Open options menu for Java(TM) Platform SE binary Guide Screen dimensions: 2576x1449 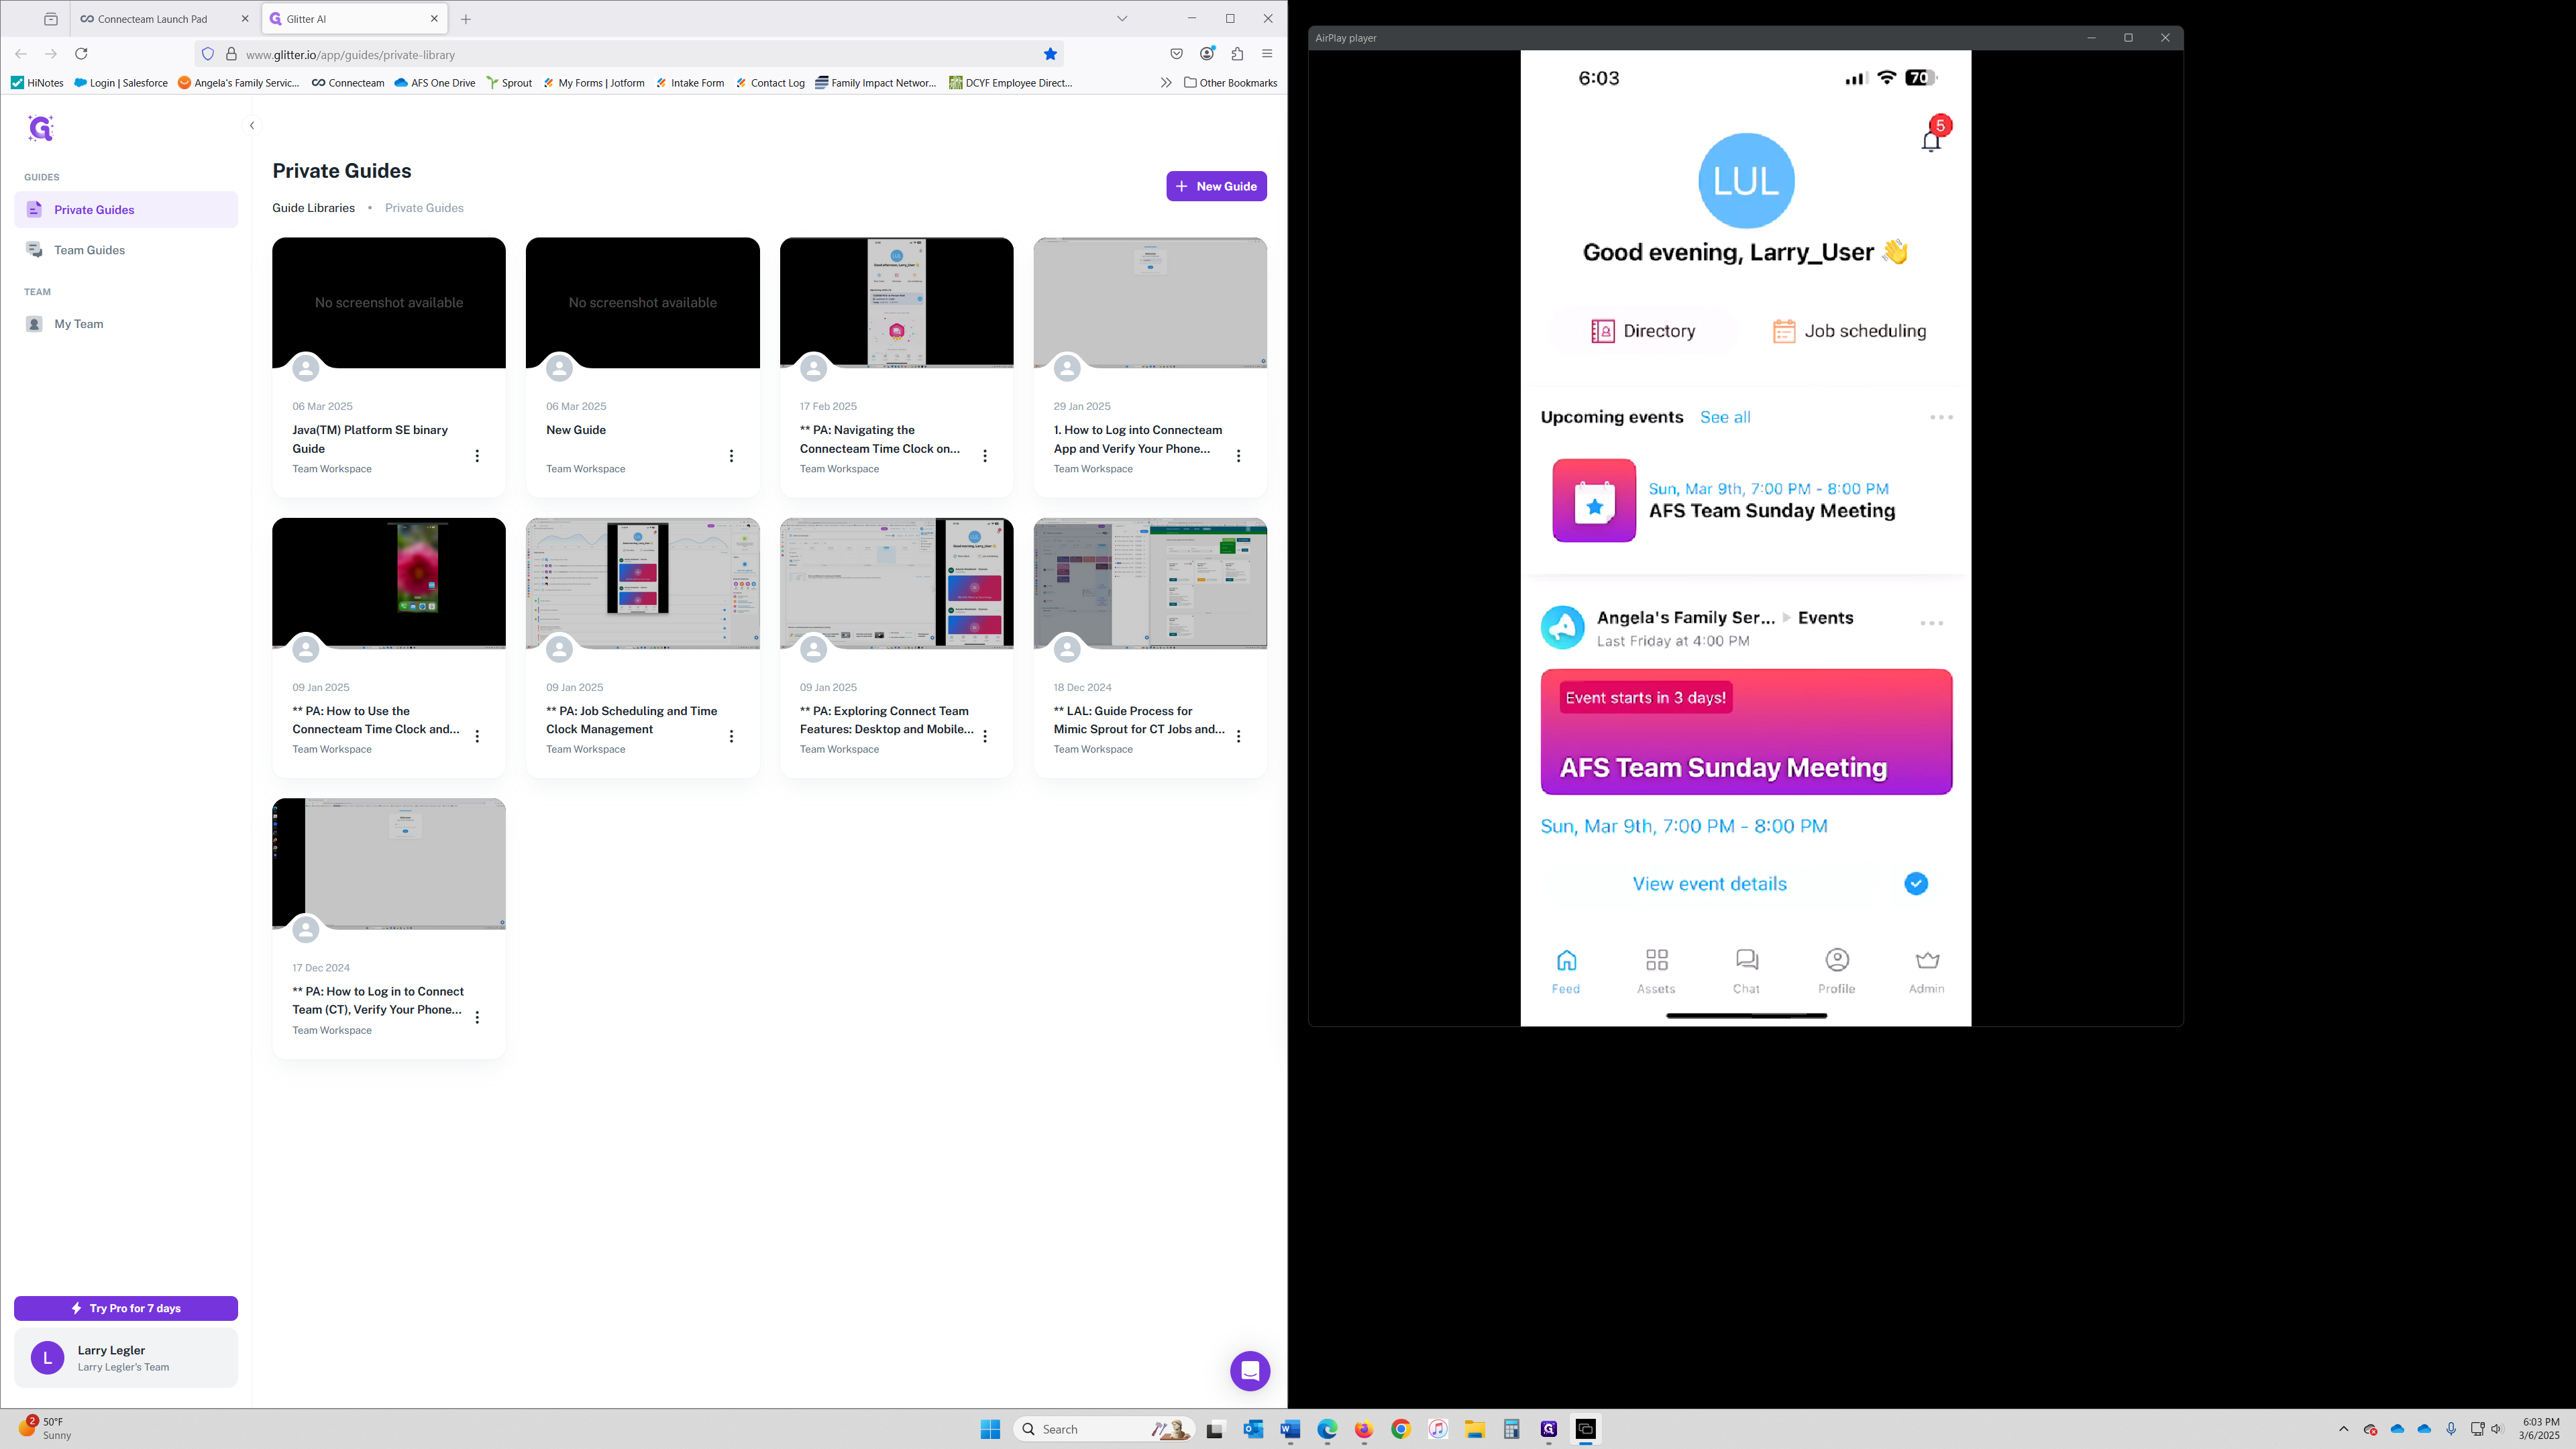(477, 456)
